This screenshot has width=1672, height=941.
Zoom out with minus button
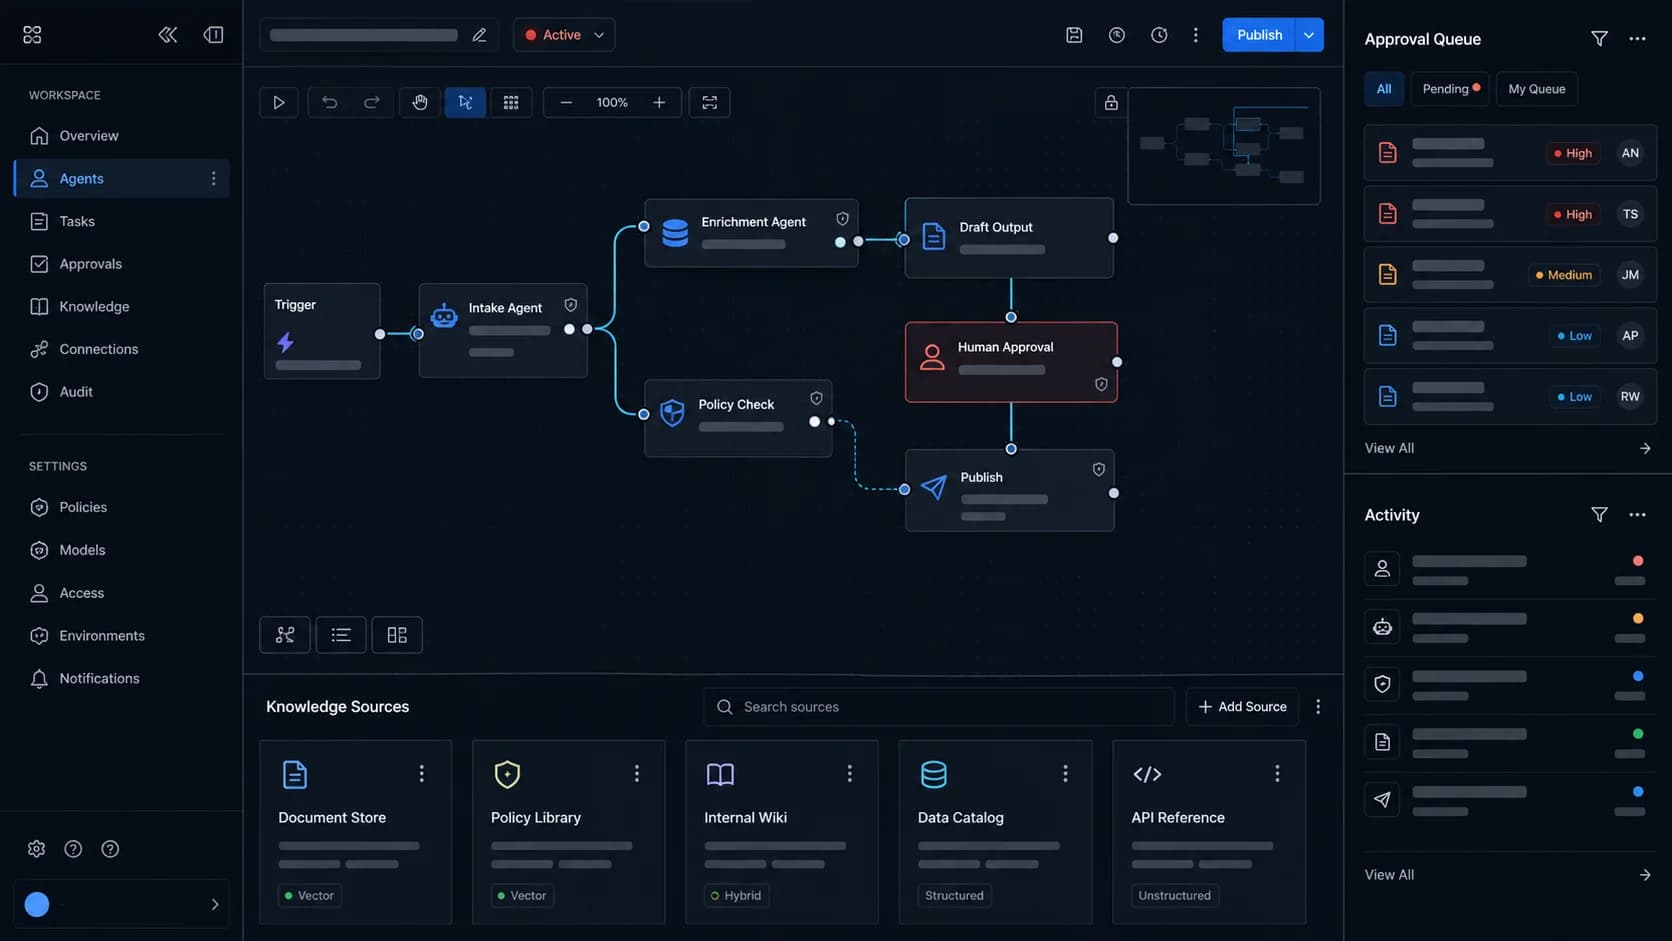566,102
